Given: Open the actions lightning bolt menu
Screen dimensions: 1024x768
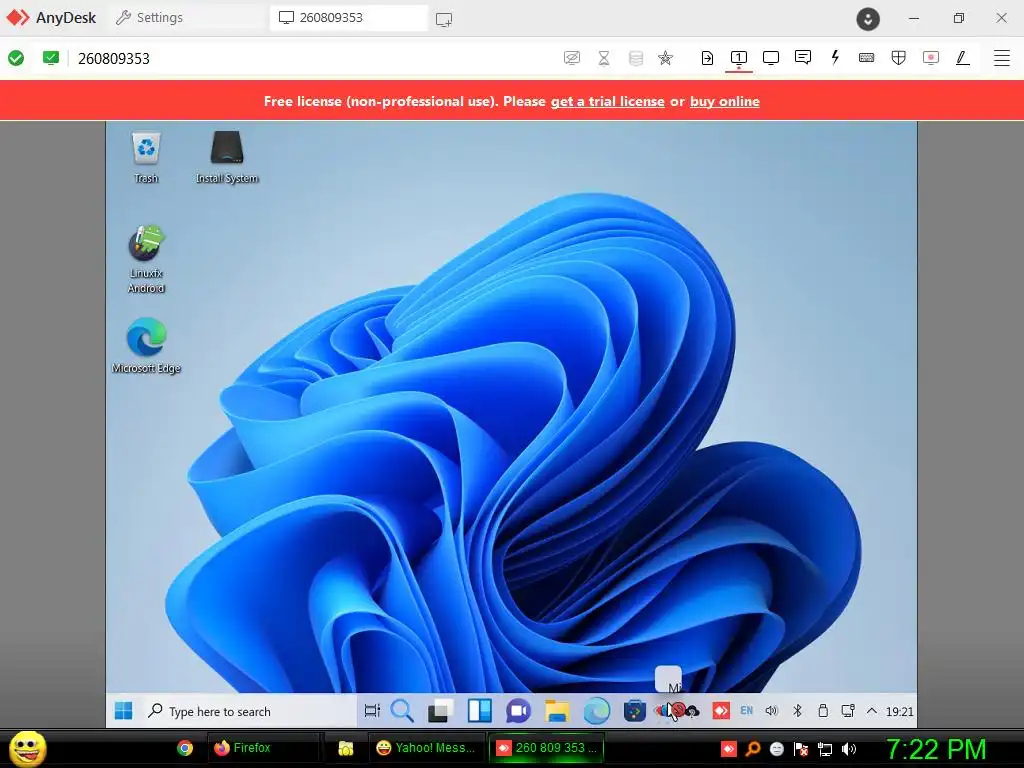Looking at the screenshot, I should 835,57.
